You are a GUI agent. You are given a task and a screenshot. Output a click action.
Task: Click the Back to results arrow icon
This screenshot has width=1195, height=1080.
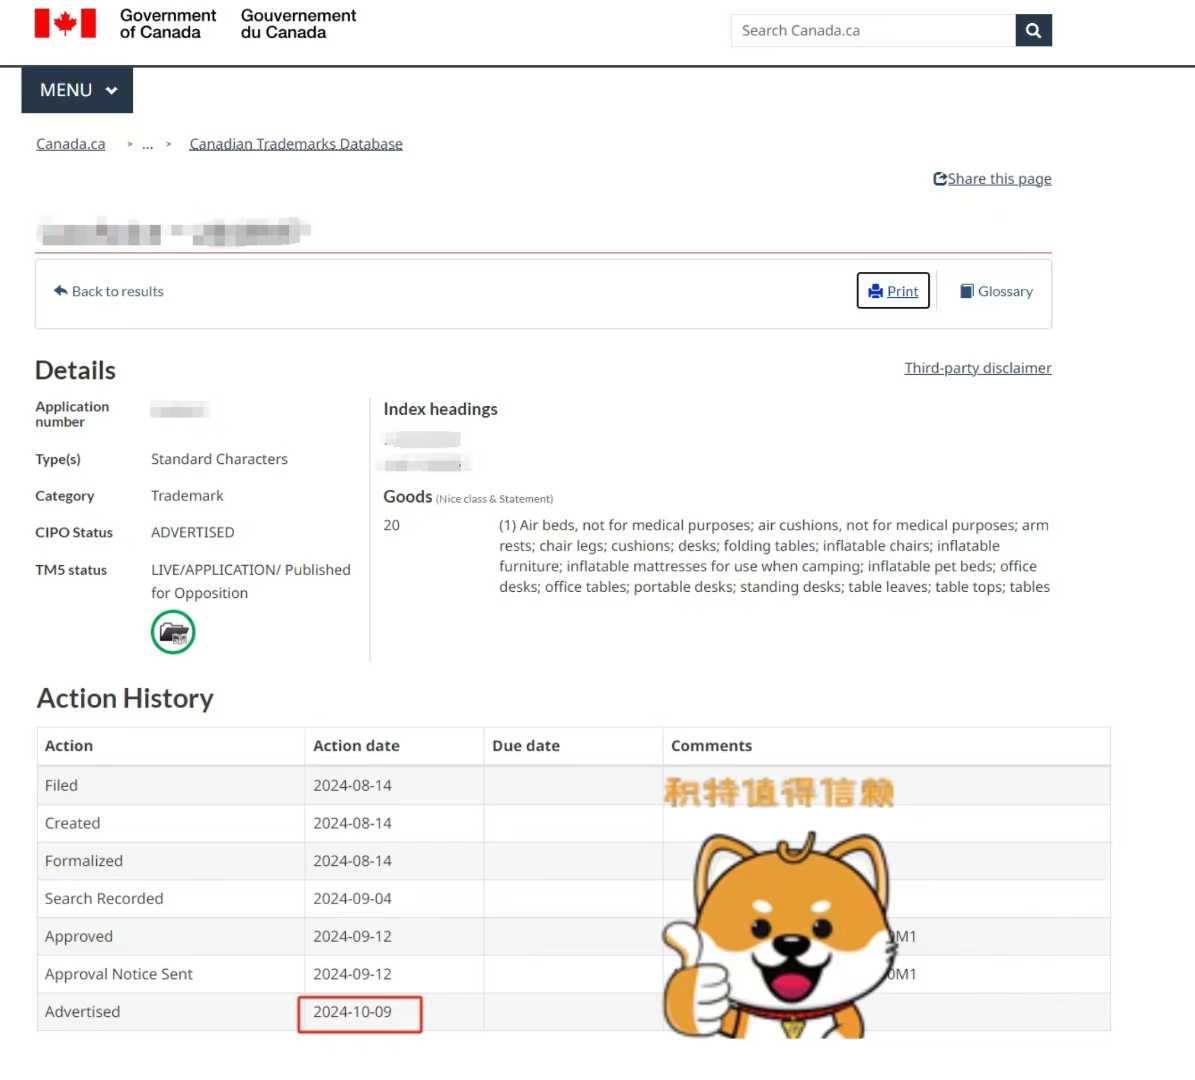click(x=60, y=291)
